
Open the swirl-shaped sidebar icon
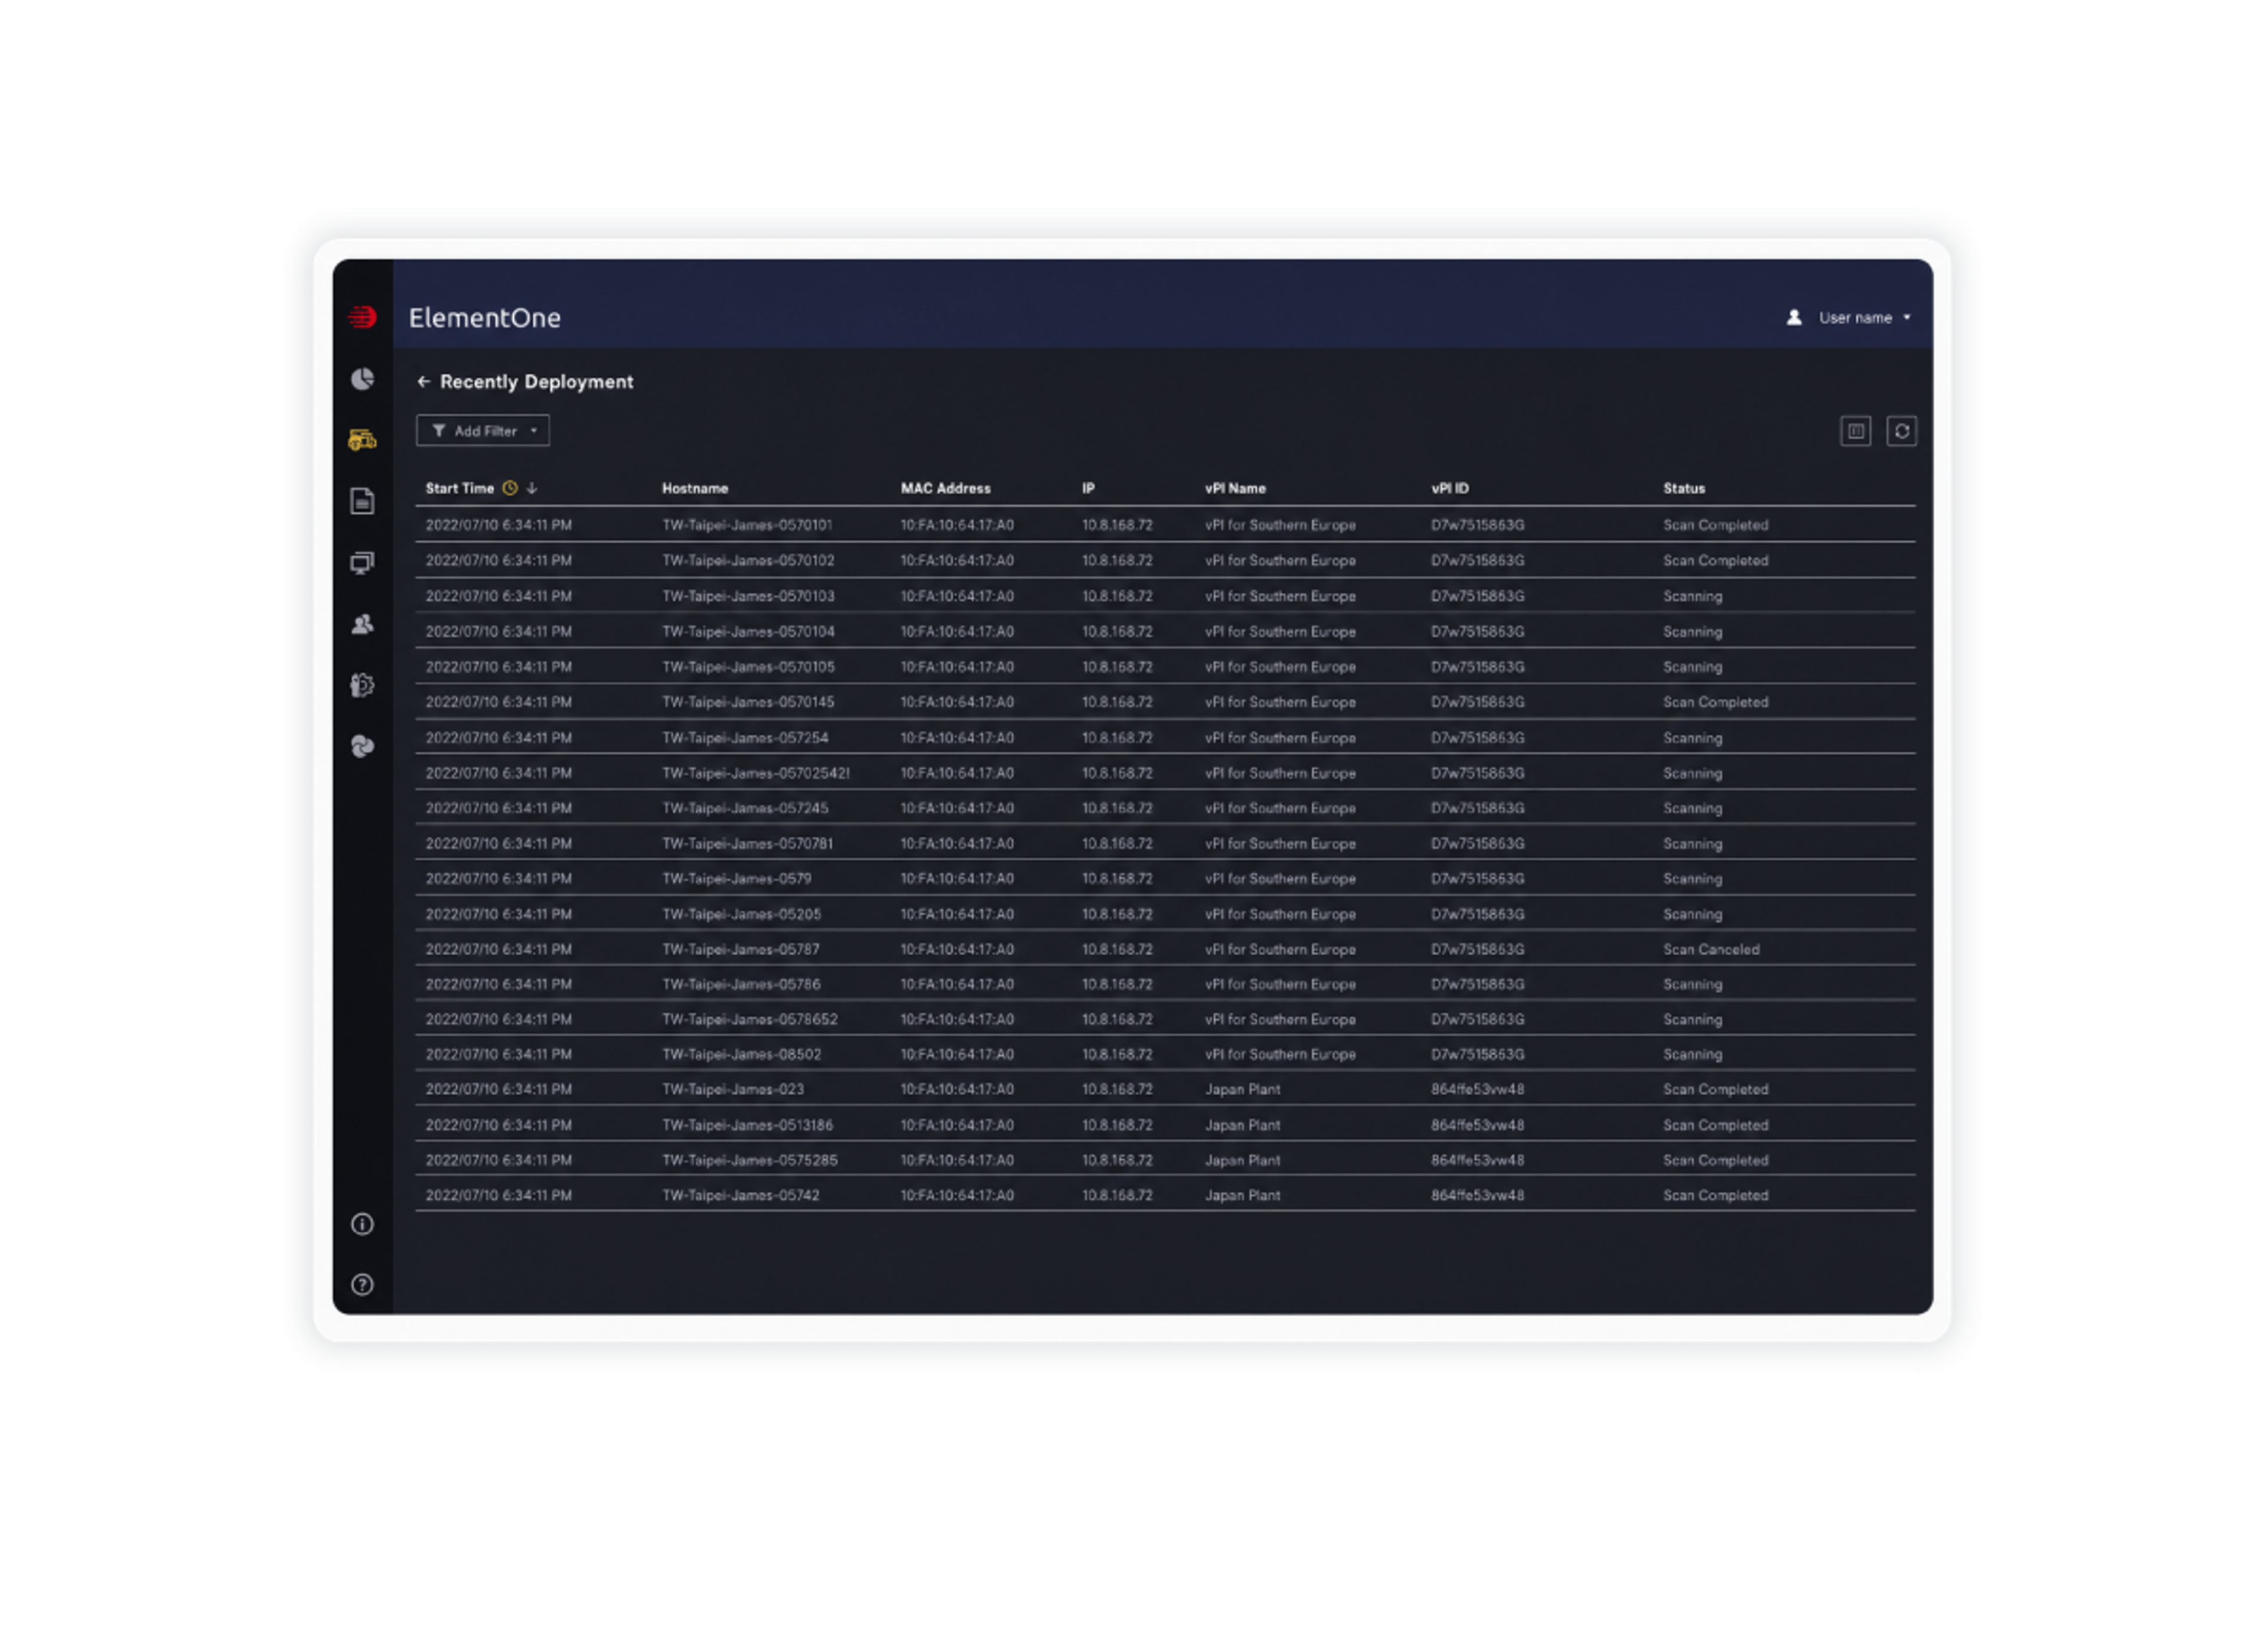pyautogui.click(x=362, y=746)
